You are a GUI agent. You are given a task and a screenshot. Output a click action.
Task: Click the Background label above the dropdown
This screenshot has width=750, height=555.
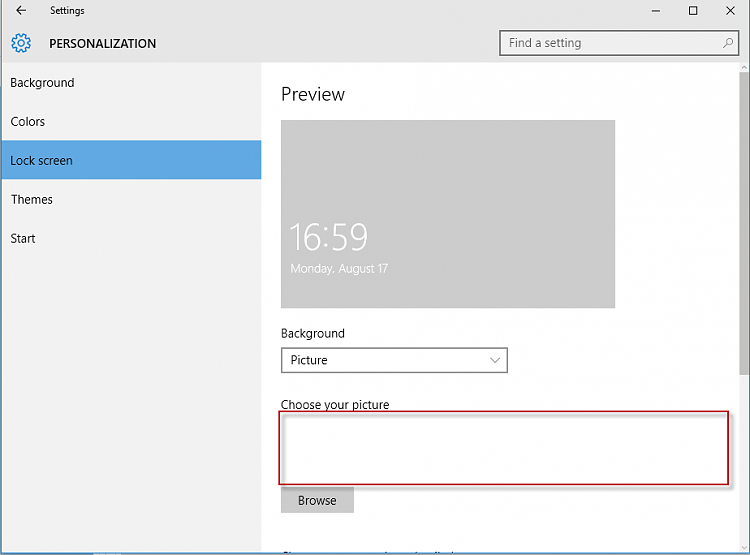313,333
